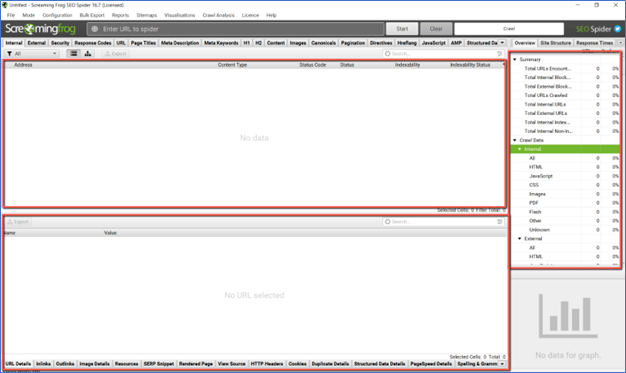The image size is (626, 373).
Task: Switch to tree view icon
Action: click(88, 54)
